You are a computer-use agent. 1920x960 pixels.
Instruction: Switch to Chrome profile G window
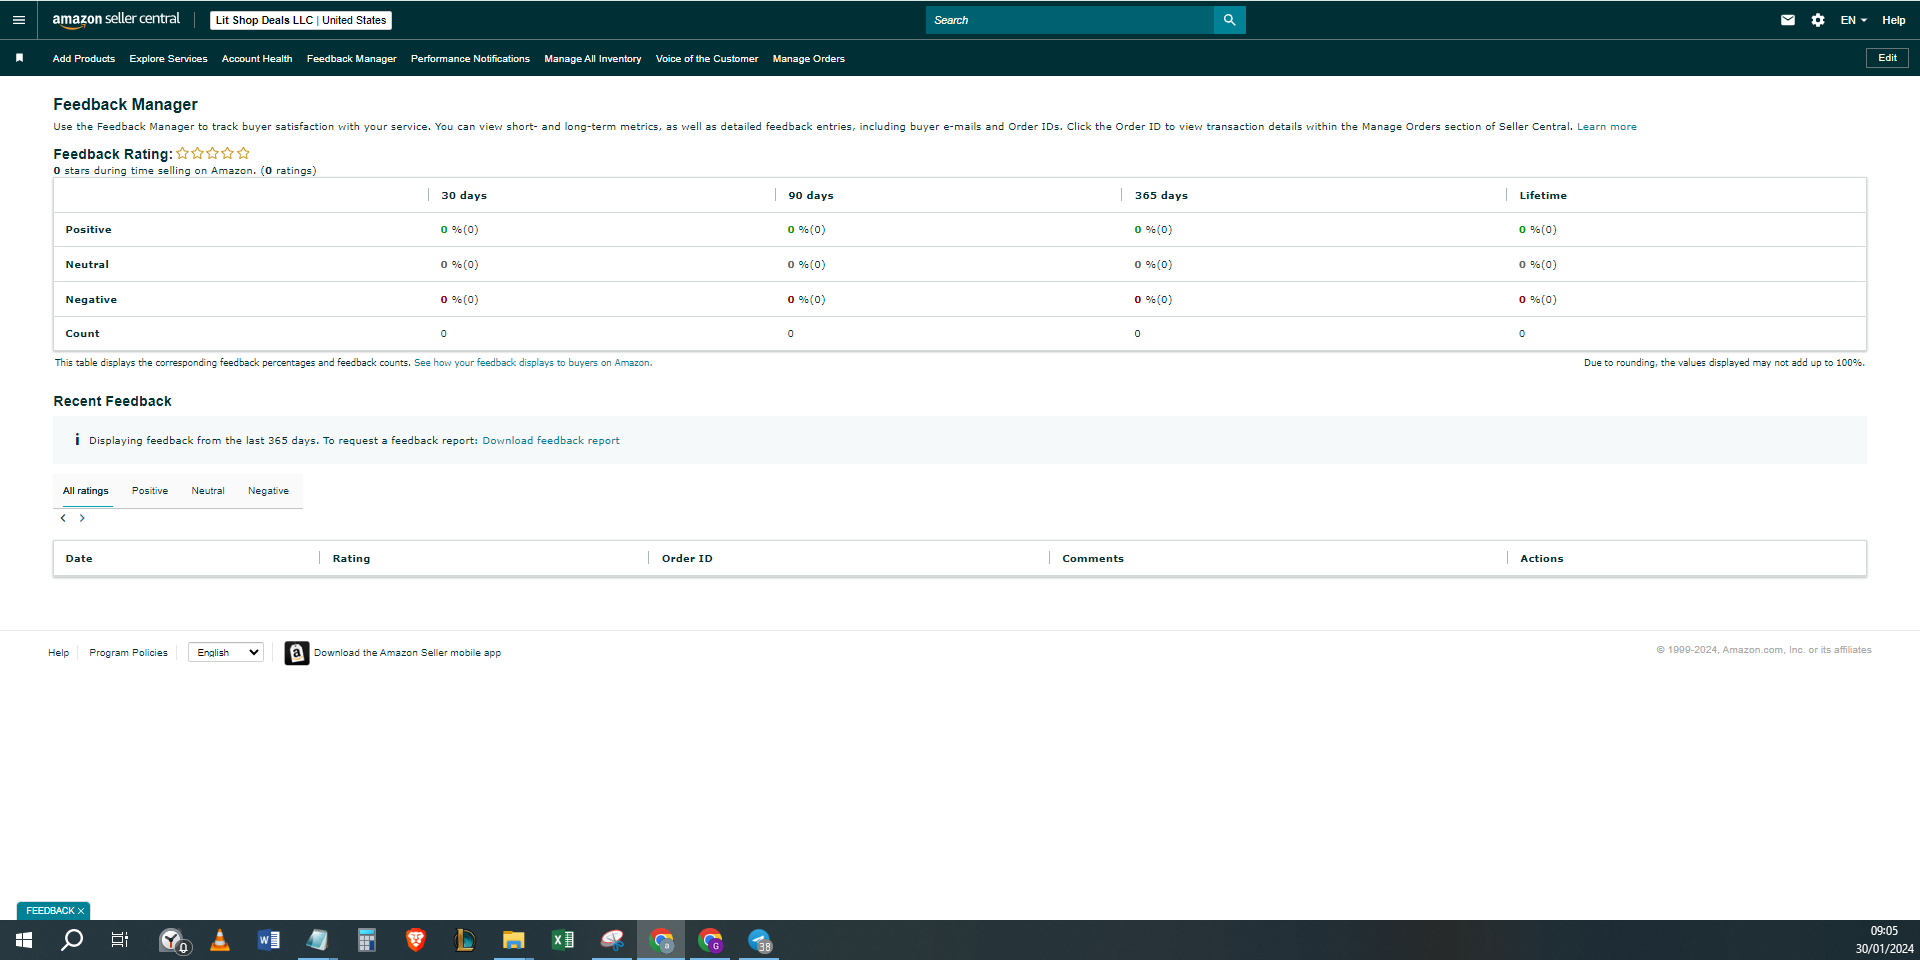(711, 940)
